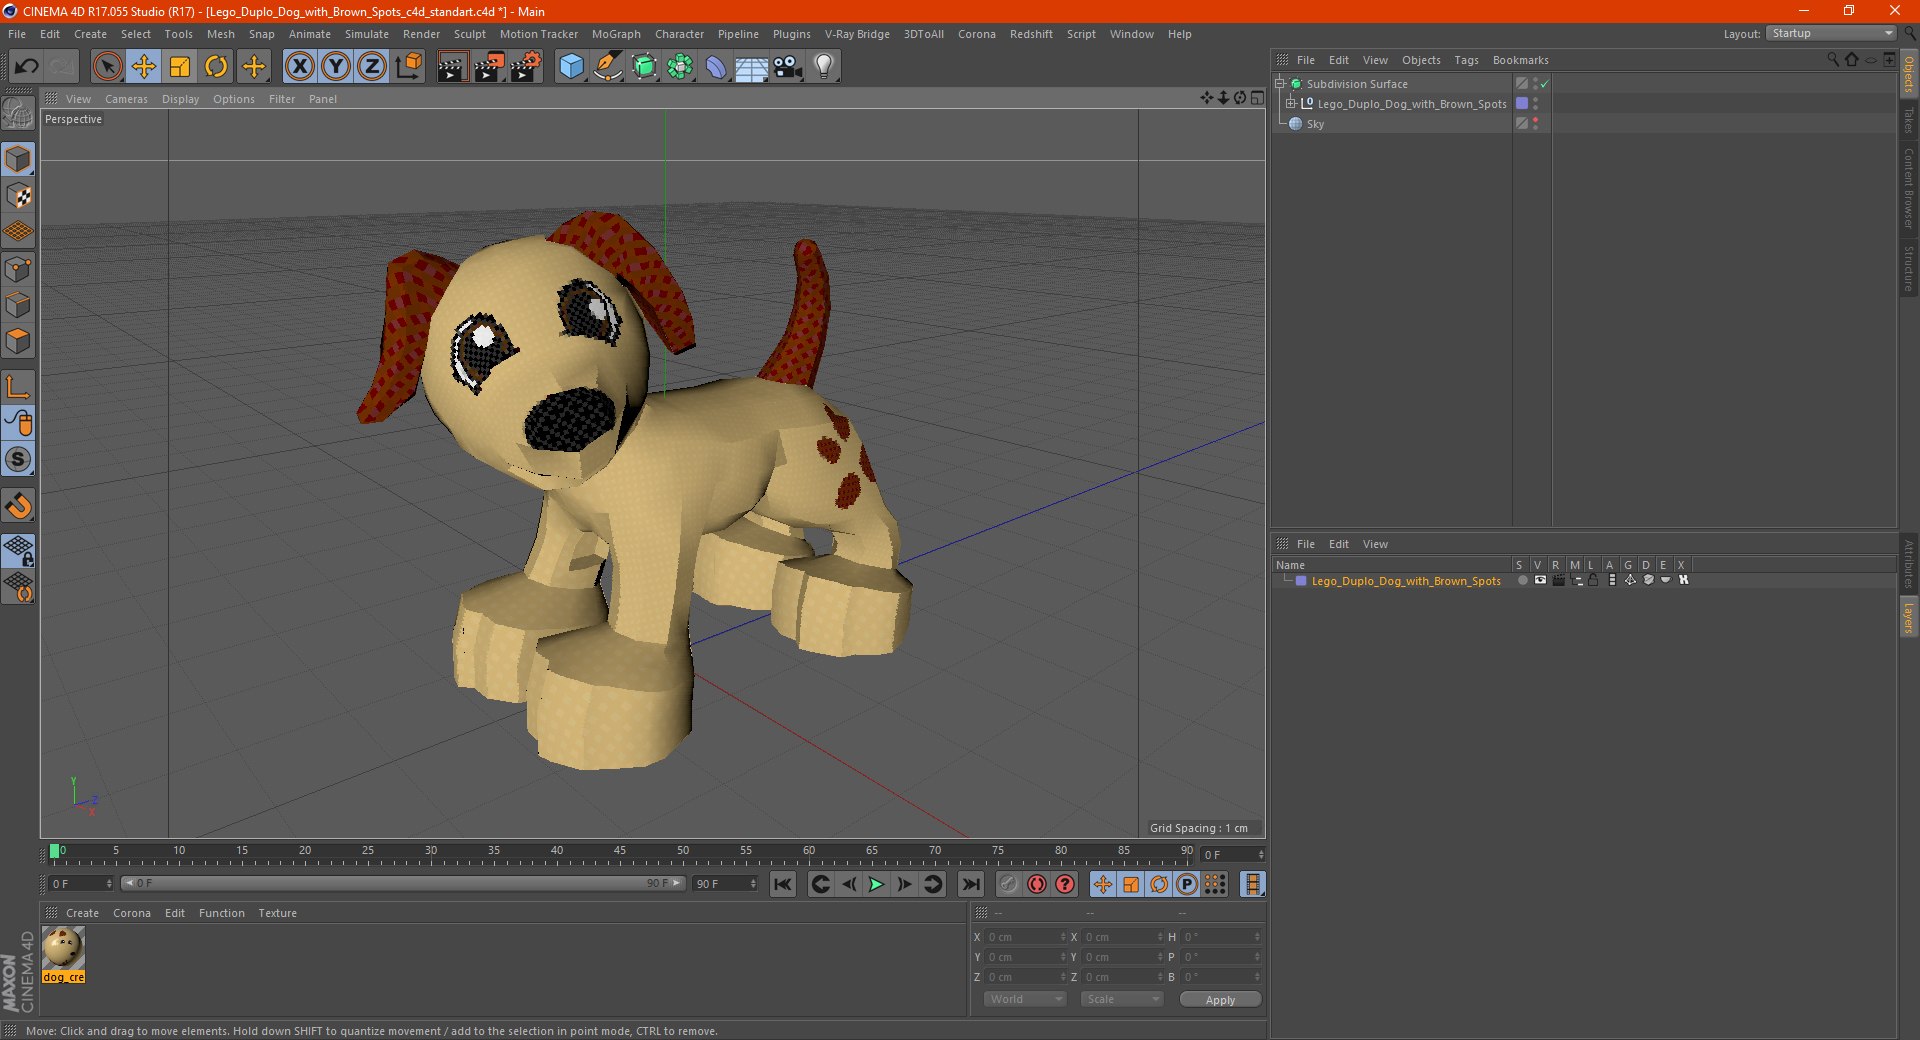Play the animation forward

(876, 884)
